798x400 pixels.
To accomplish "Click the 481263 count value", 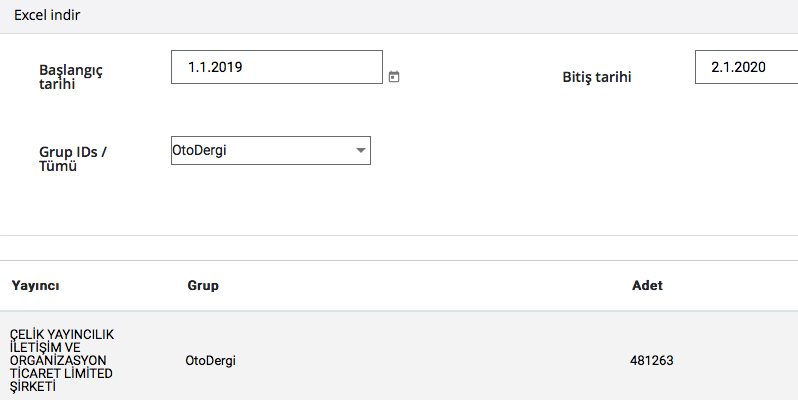I will (652, 360).
